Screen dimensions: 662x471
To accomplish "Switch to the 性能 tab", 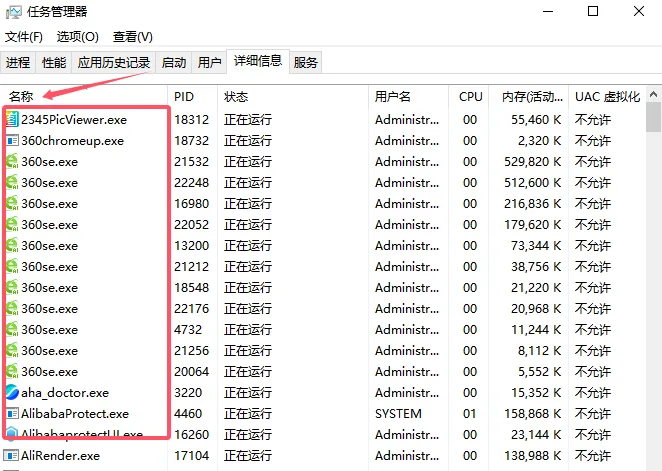I will (54, 62).
